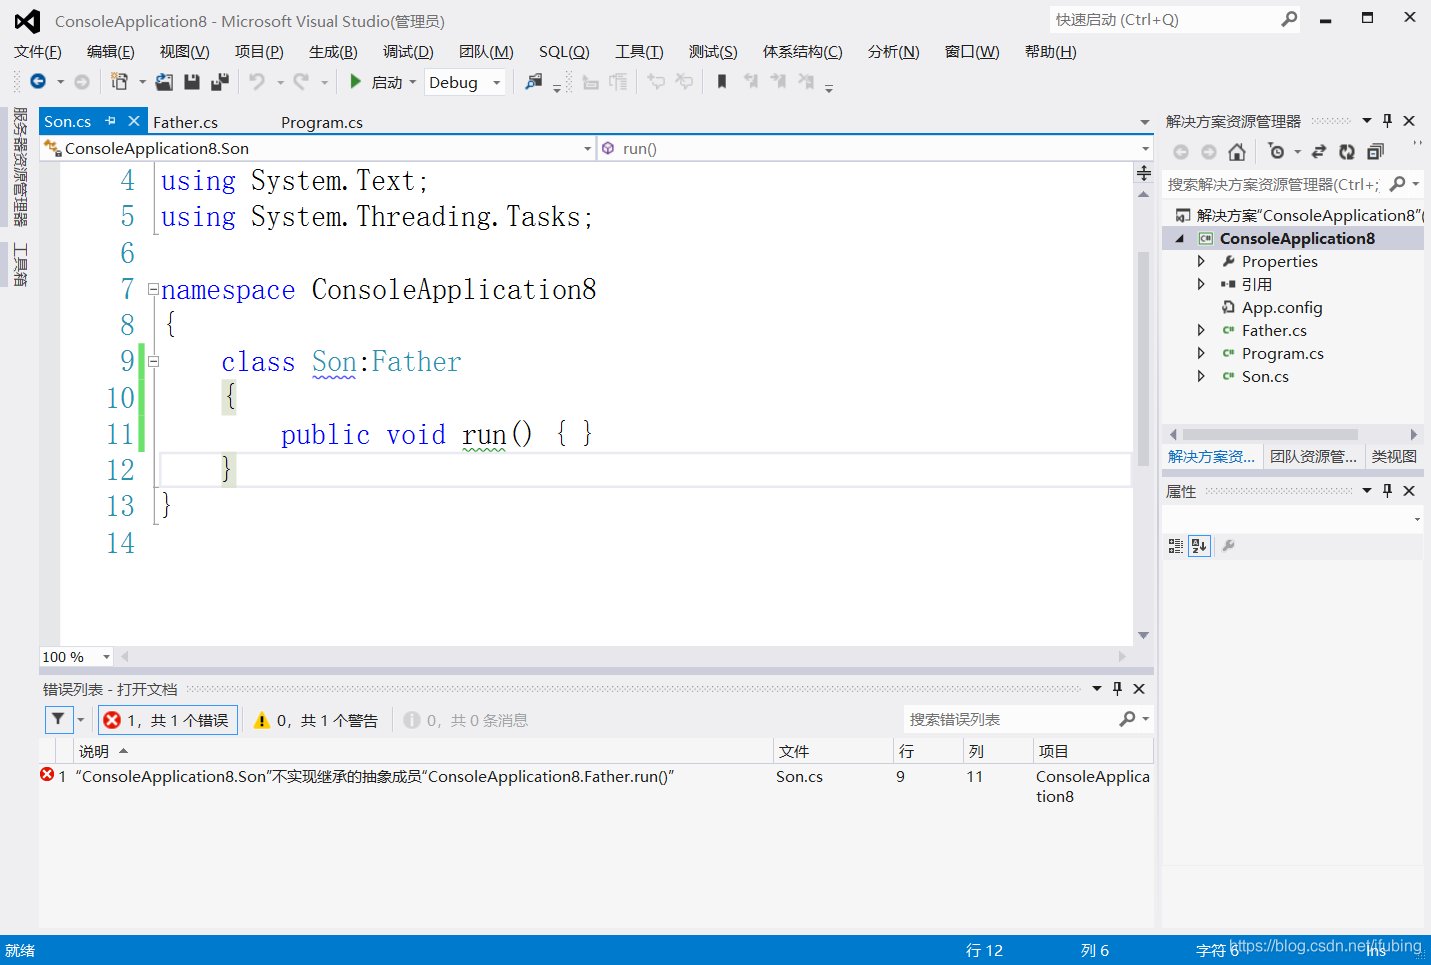
Task: Collapse the namespace ConsoleApplication8 code block
Action: 153,290
